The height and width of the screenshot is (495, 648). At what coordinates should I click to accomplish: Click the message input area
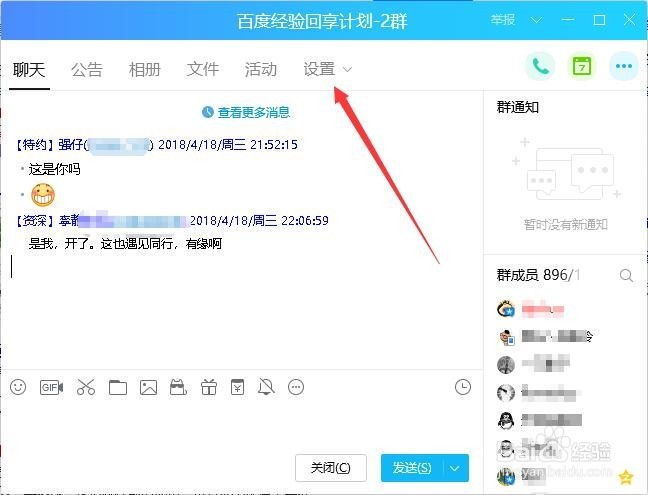click(x=242, y=426)
